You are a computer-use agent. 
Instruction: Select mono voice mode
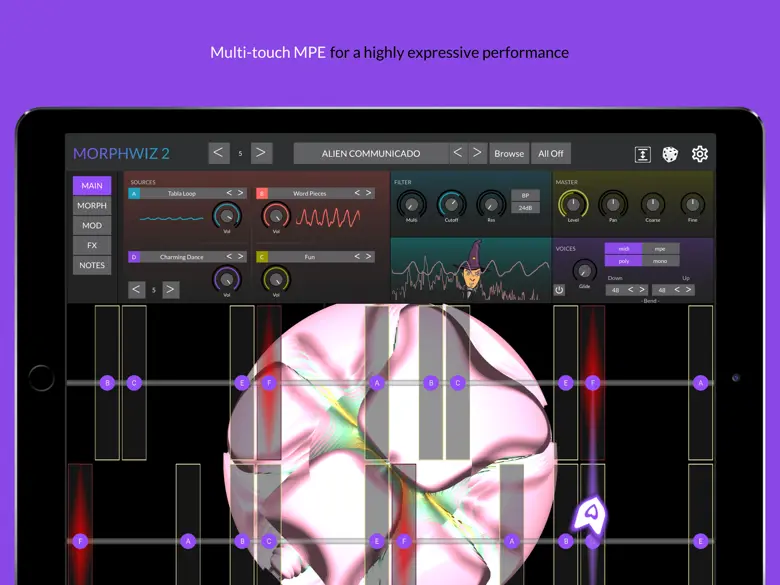coord(660,261)
